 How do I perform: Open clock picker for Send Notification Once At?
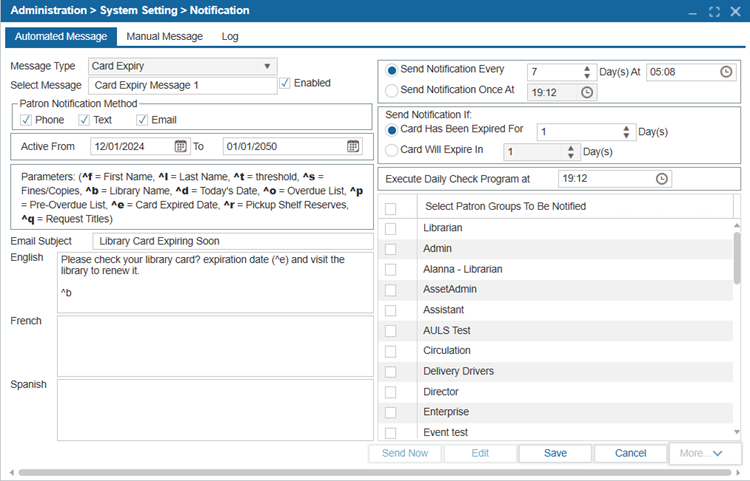(587, 92)
